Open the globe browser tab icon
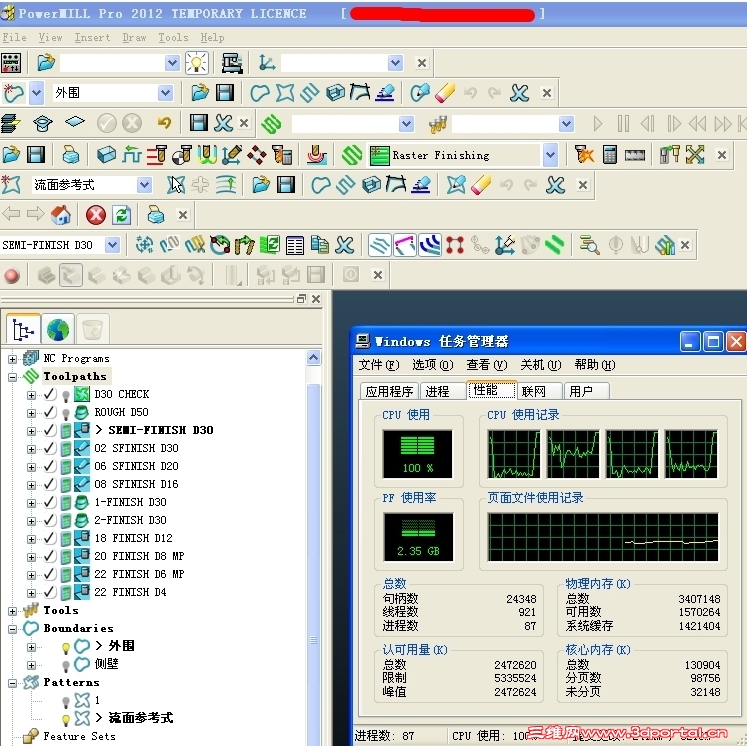Image resolution: width=747 pixels, height=746 pixels. click(x=58, y=329)
